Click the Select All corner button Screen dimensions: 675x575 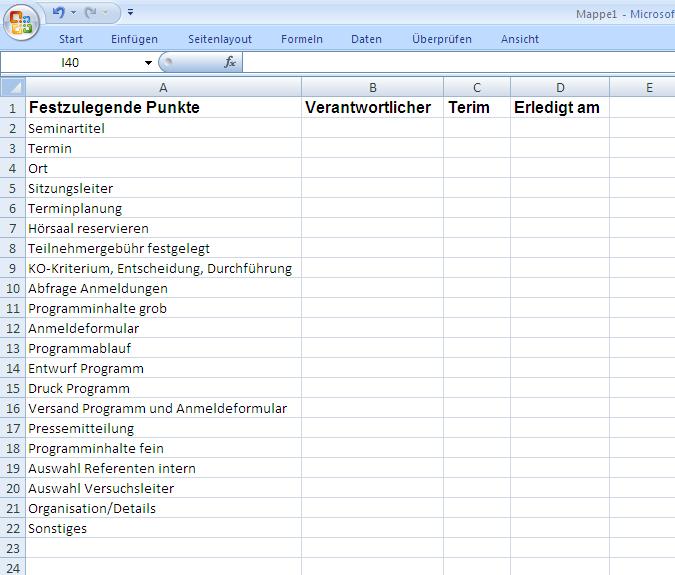click(x=12, y=87)
